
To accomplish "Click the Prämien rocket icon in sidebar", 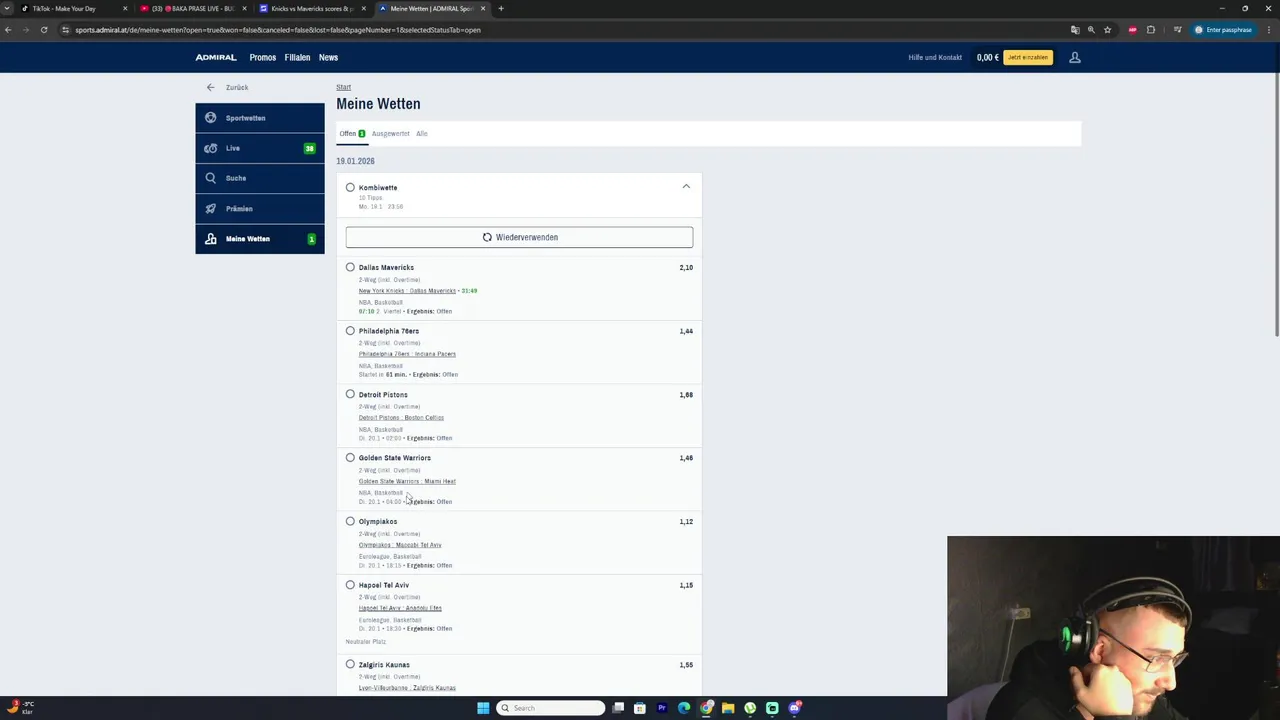I will click(210, 208).
